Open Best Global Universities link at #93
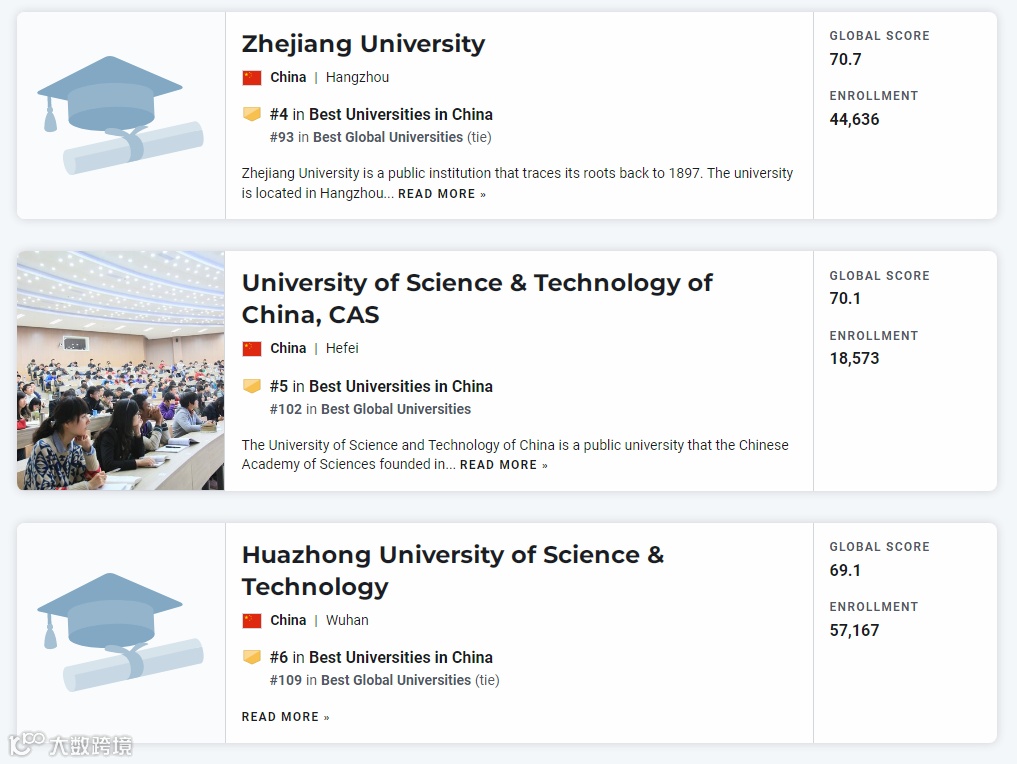The height and width of the screenshot is (764, 1017). (x=388, y=137)
